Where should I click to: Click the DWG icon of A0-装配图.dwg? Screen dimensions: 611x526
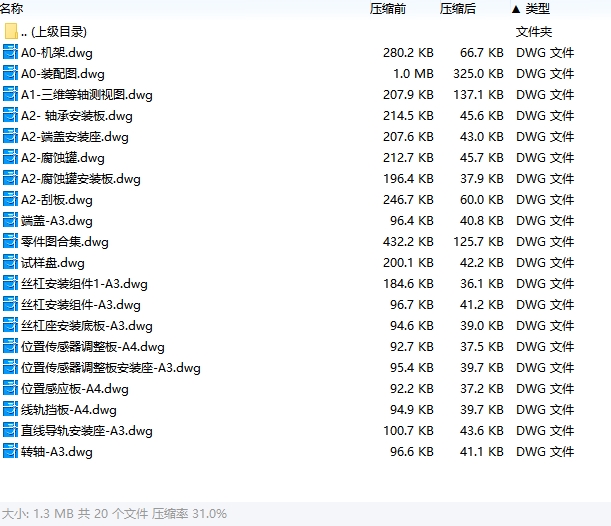tap(10, 73)
